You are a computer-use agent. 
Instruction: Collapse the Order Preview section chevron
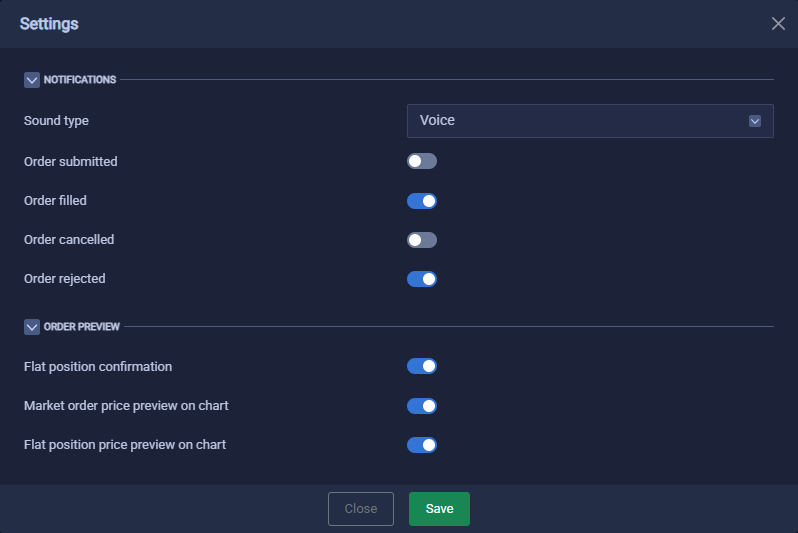click(32, 327)
